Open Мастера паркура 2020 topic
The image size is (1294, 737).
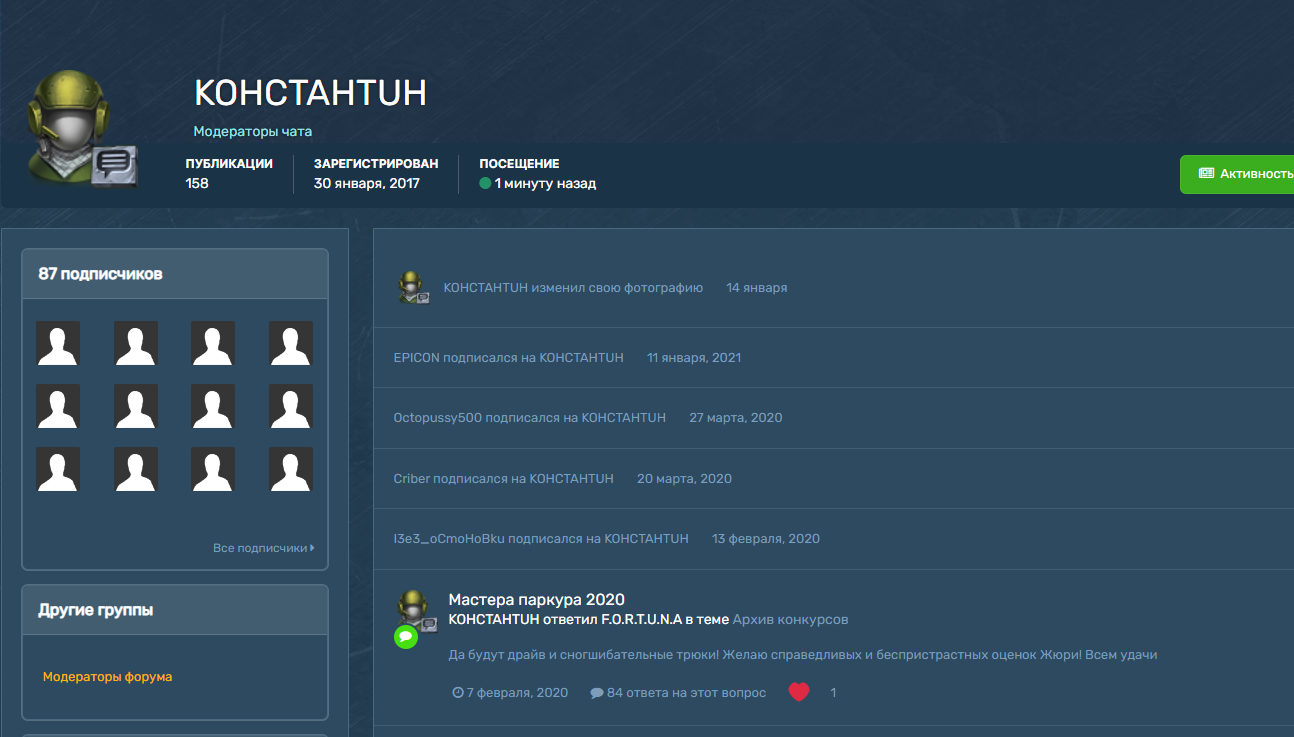tap(536, 600)
